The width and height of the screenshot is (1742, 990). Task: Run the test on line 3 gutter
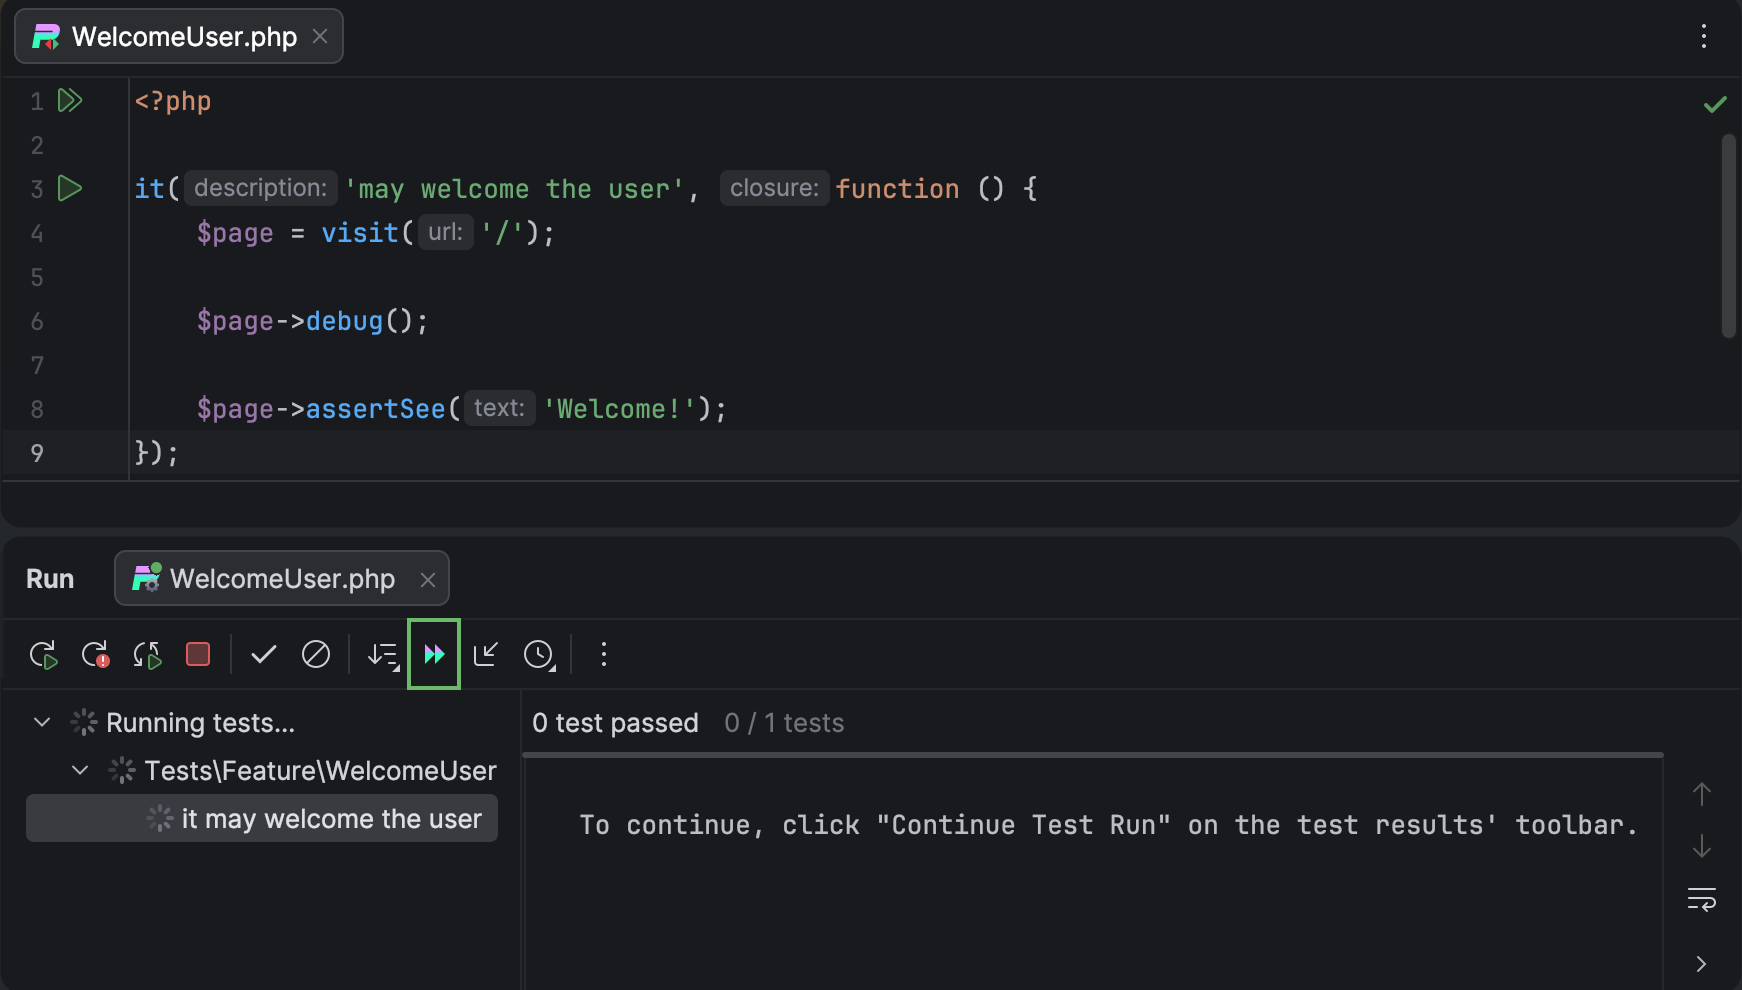point(69,188)
